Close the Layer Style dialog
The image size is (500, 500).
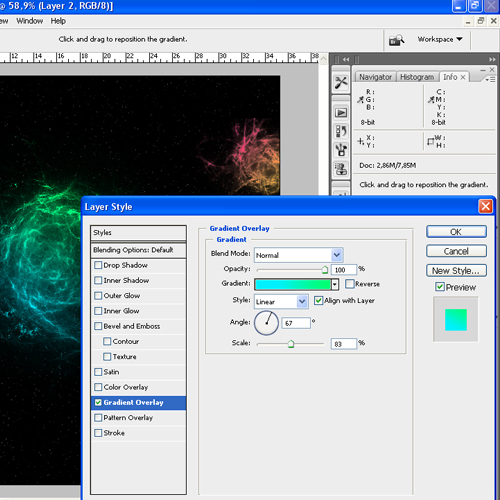(x=485, y=206)
